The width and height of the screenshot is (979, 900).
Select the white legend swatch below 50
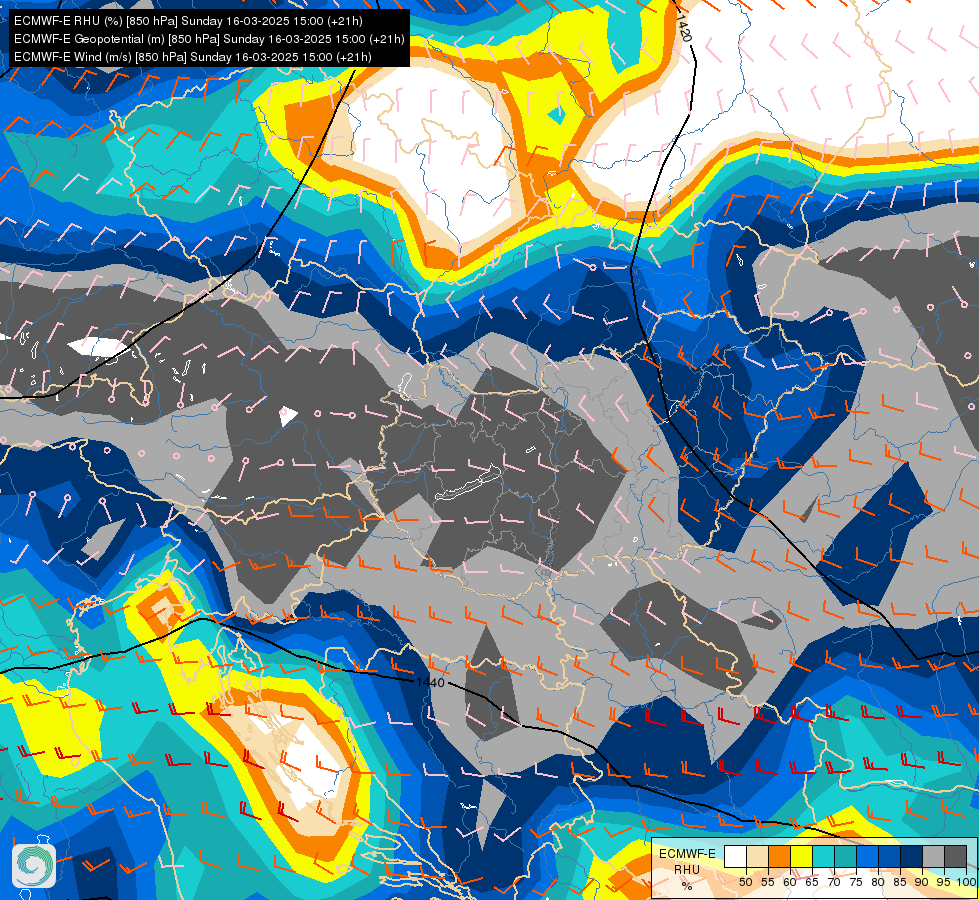click(x=735, y=856)
